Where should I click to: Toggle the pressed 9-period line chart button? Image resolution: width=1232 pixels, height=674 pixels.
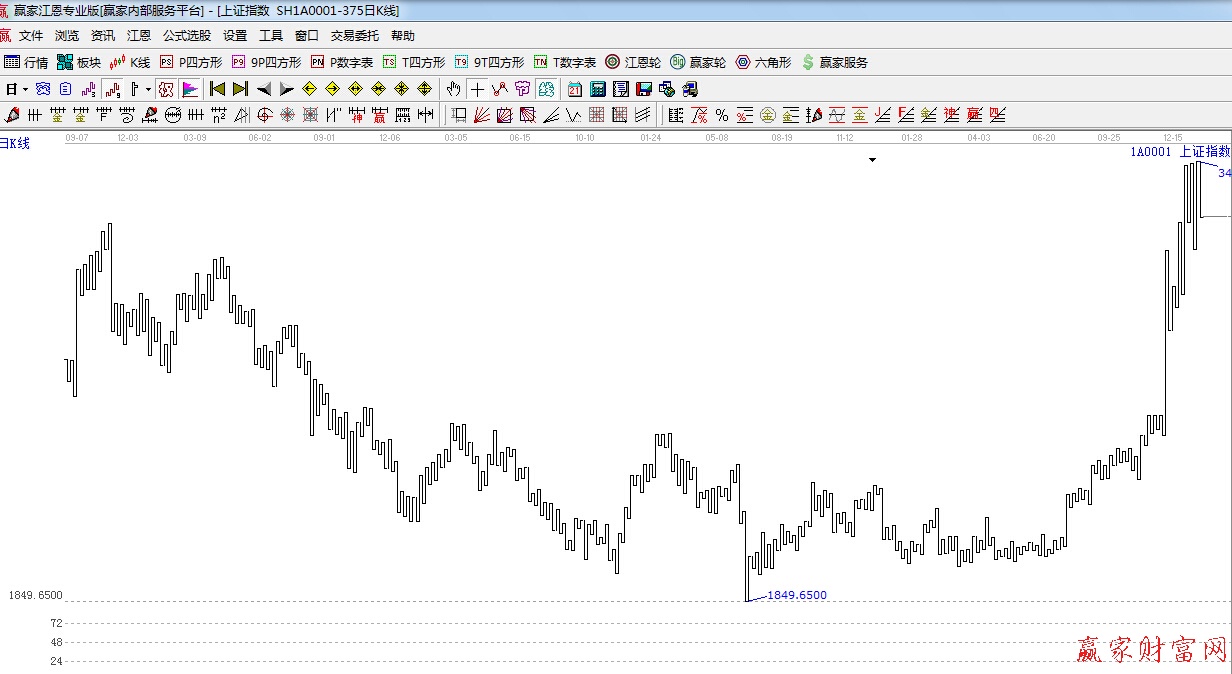(x=113, y=89)
